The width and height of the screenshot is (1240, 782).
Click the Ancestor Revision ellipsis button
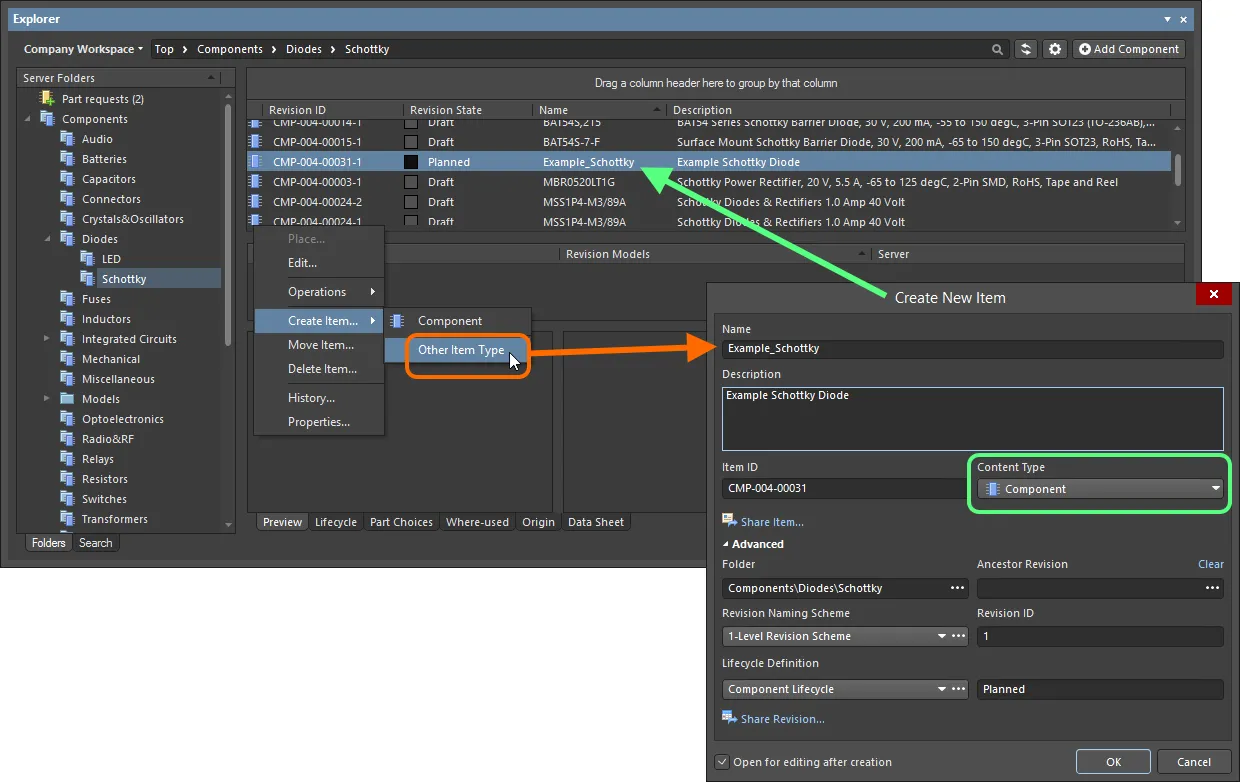(x=1212, y=588)
